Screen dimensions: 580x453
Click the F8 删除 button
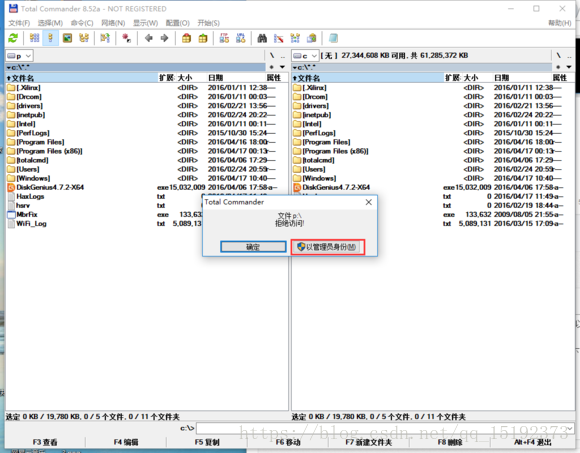[x=450, y=442]
